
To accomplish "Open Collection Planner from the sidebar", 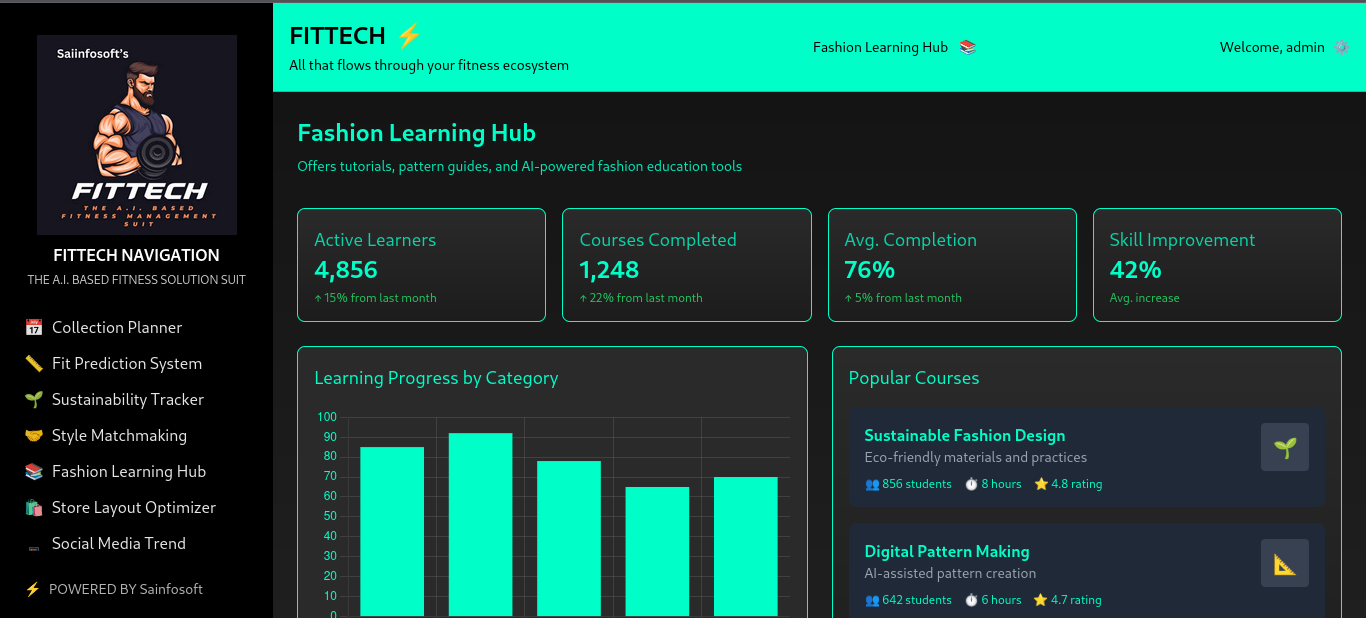I will point(117,328).
